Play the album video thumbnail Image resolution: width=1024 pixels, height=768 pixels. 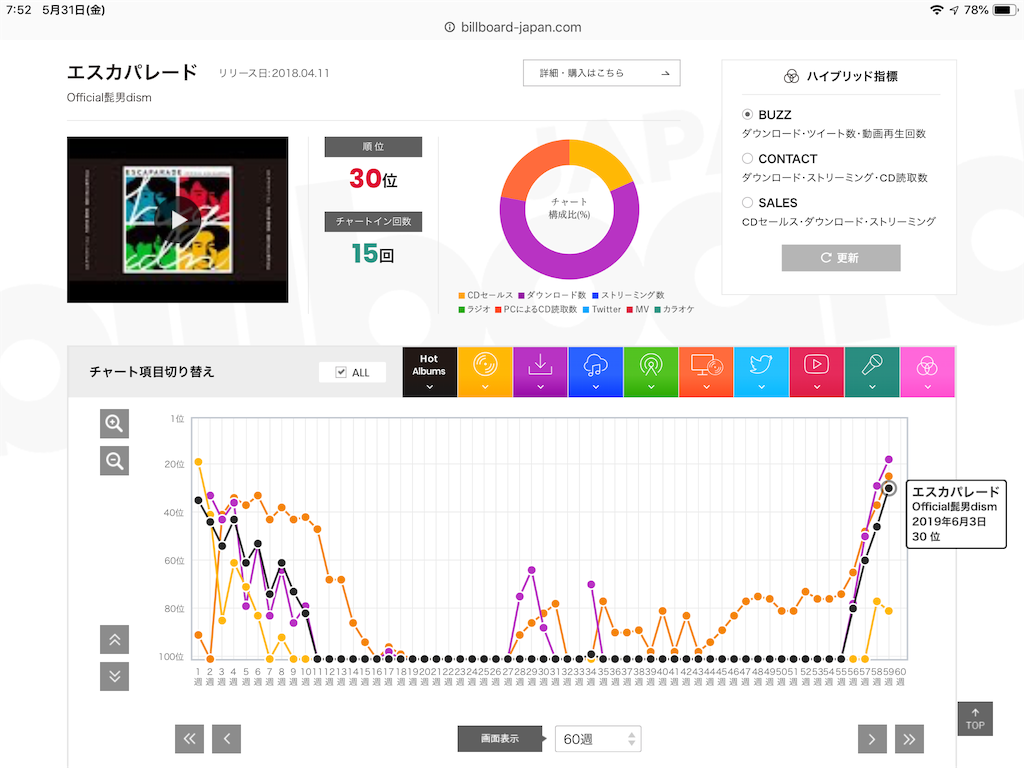pyautogui.click(x=178, y=220)
